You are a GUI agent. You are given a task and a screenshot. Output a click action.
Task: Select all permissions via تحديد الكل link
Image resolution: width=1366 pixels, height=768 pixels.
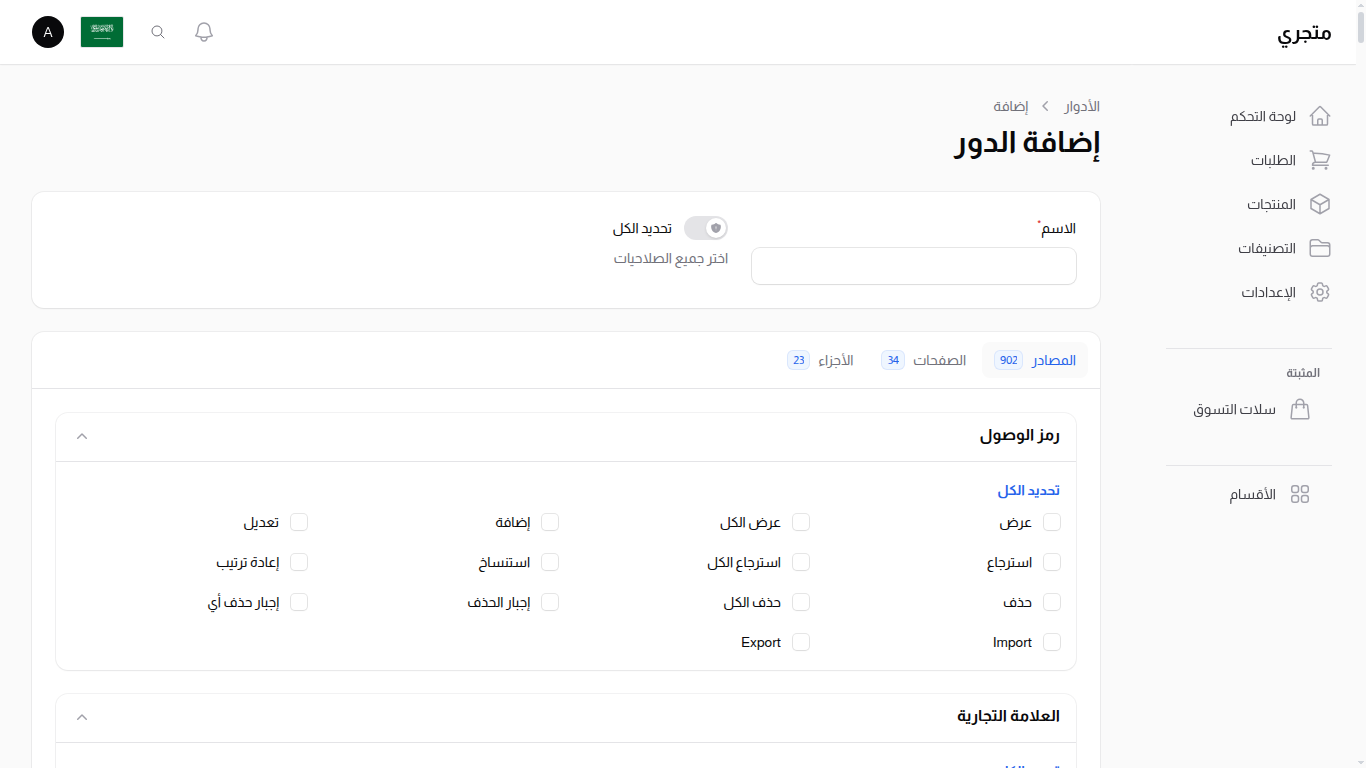tap(1031, 490)
